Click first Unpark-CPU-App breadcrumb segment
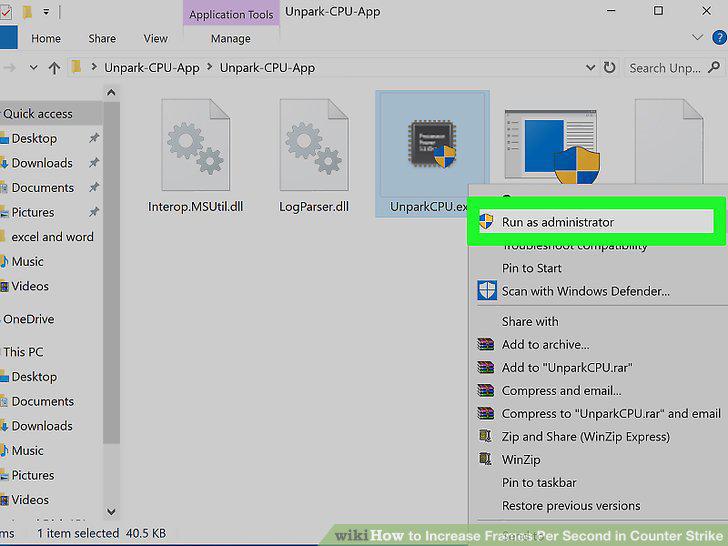 click(152, 68)
